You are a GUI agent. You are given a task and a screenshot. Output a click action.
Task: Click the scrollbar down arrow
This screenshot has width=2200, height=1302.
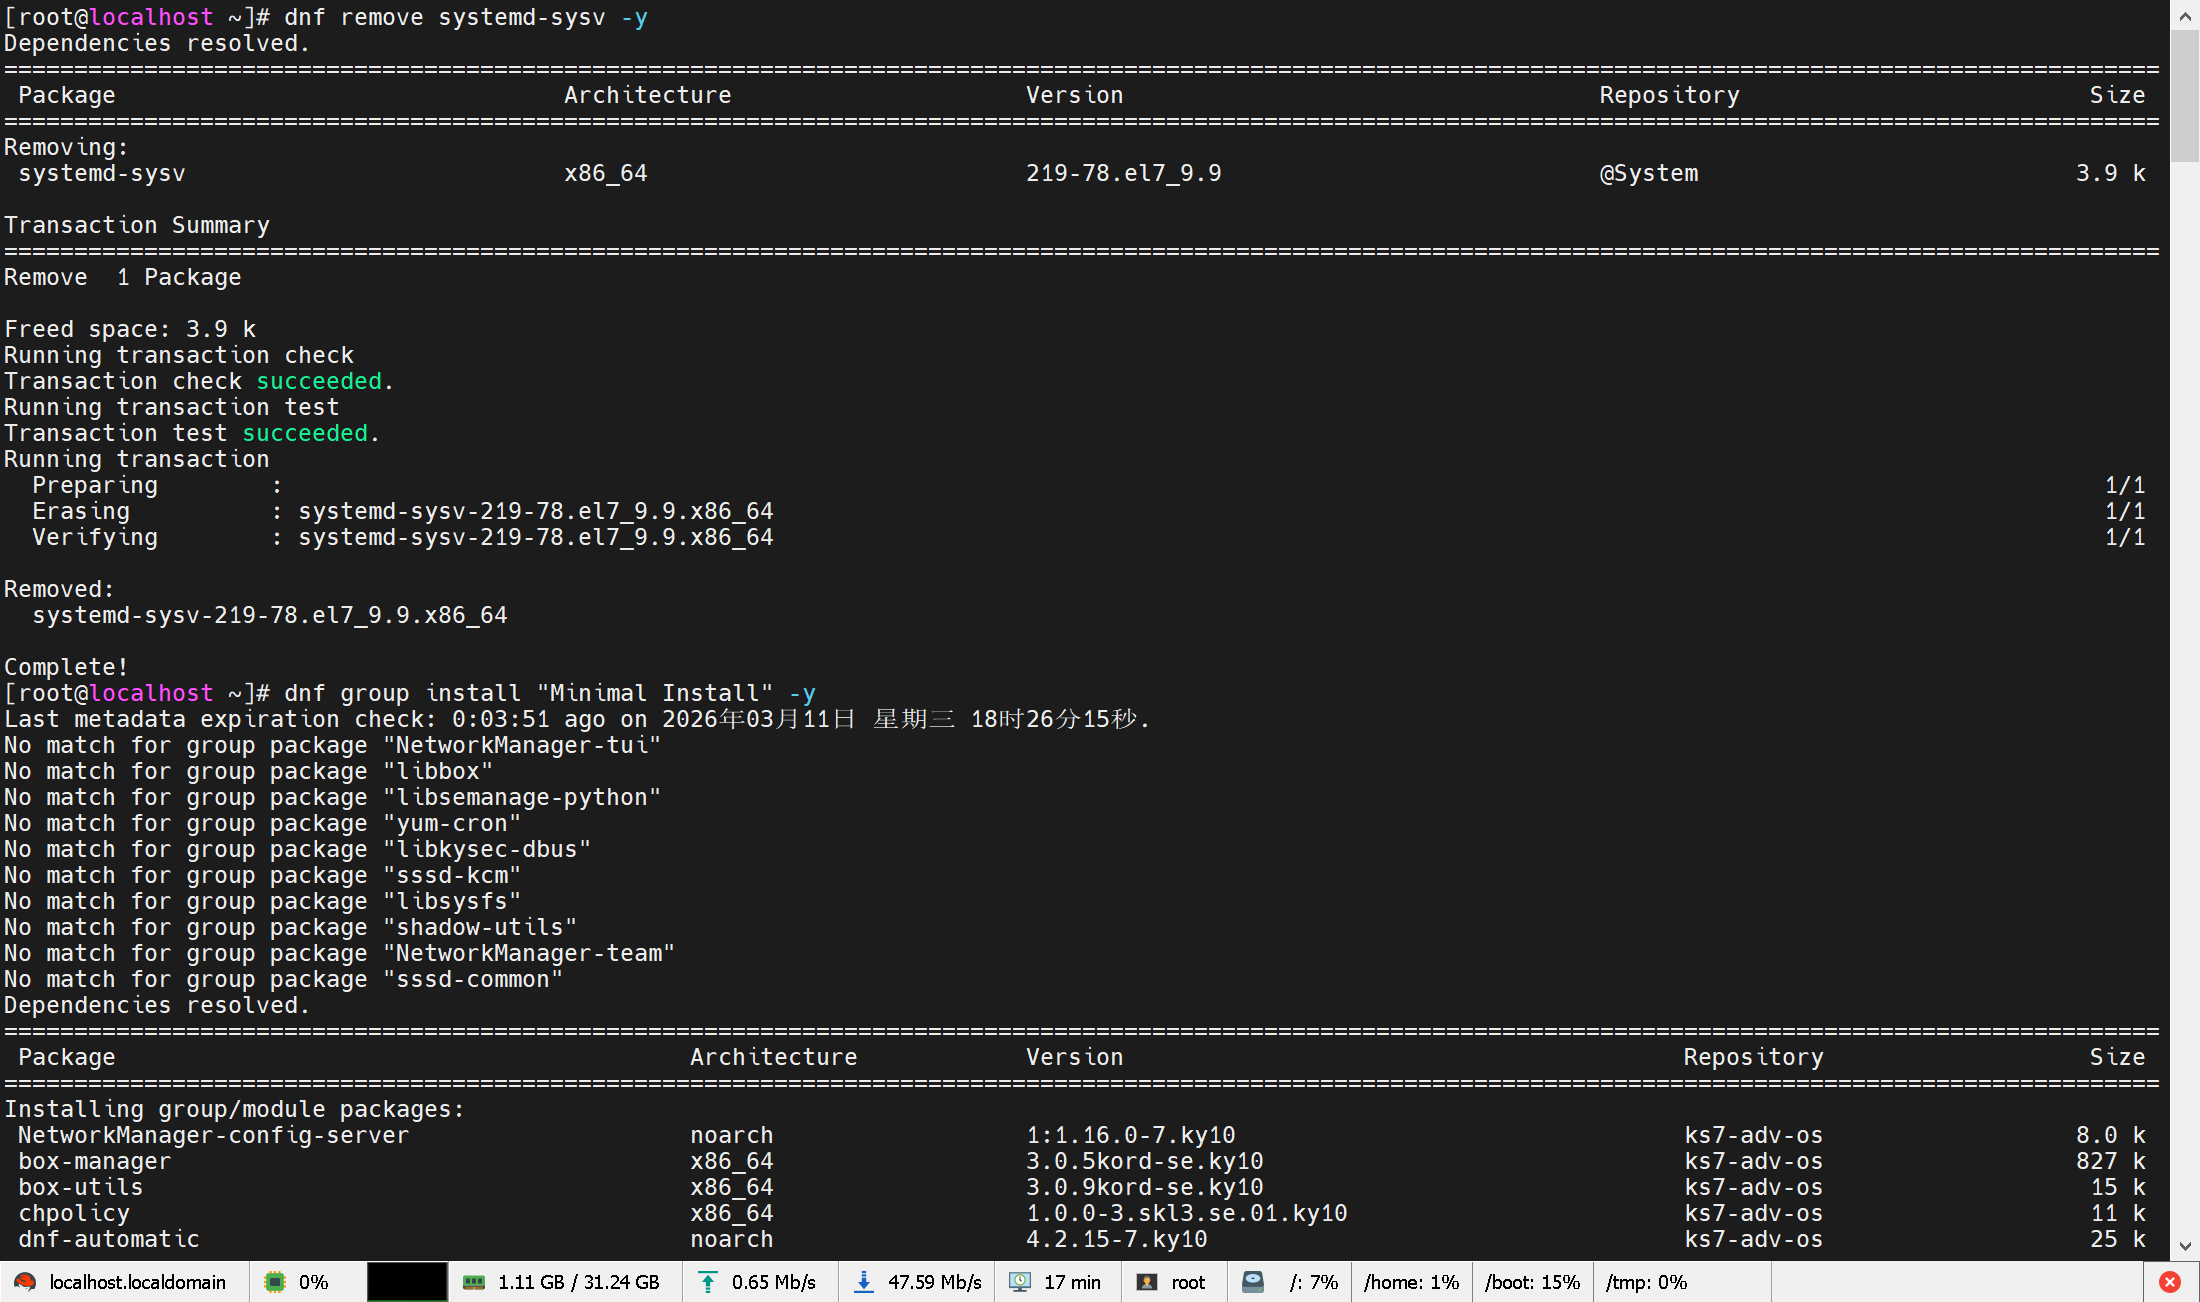[x=2185, y=1246]
